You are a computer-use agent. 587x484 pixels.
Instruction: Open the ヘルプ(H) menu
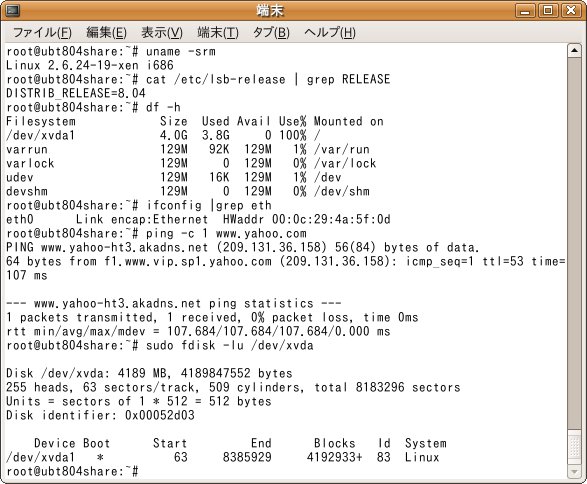329,33
